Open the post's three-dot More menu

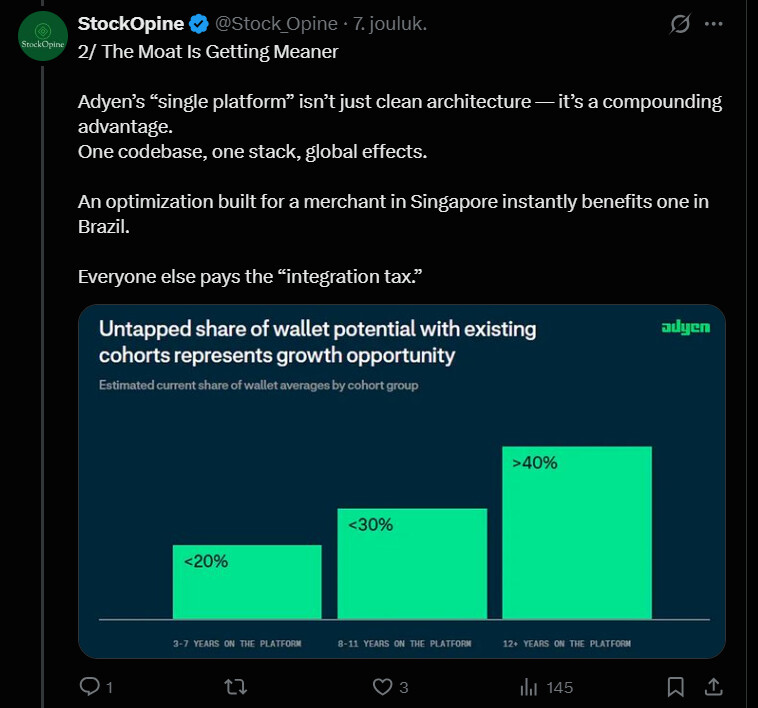(714, 25)
